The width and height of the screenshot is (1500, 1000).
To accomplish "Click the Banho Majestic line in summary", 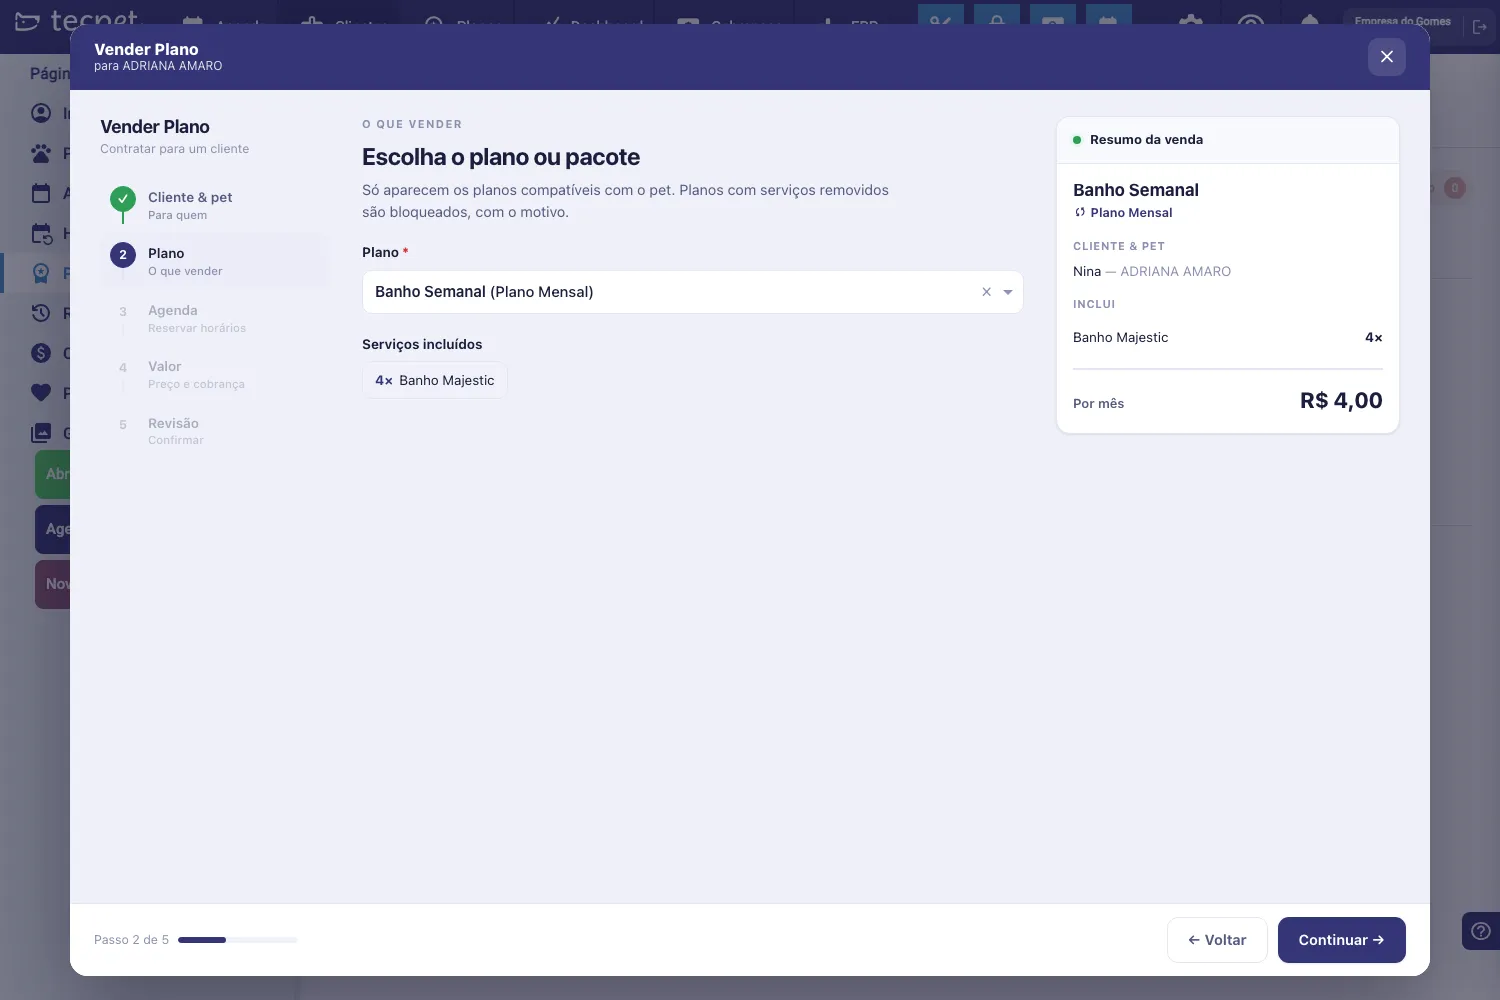I will click(x=1227, y=337).
